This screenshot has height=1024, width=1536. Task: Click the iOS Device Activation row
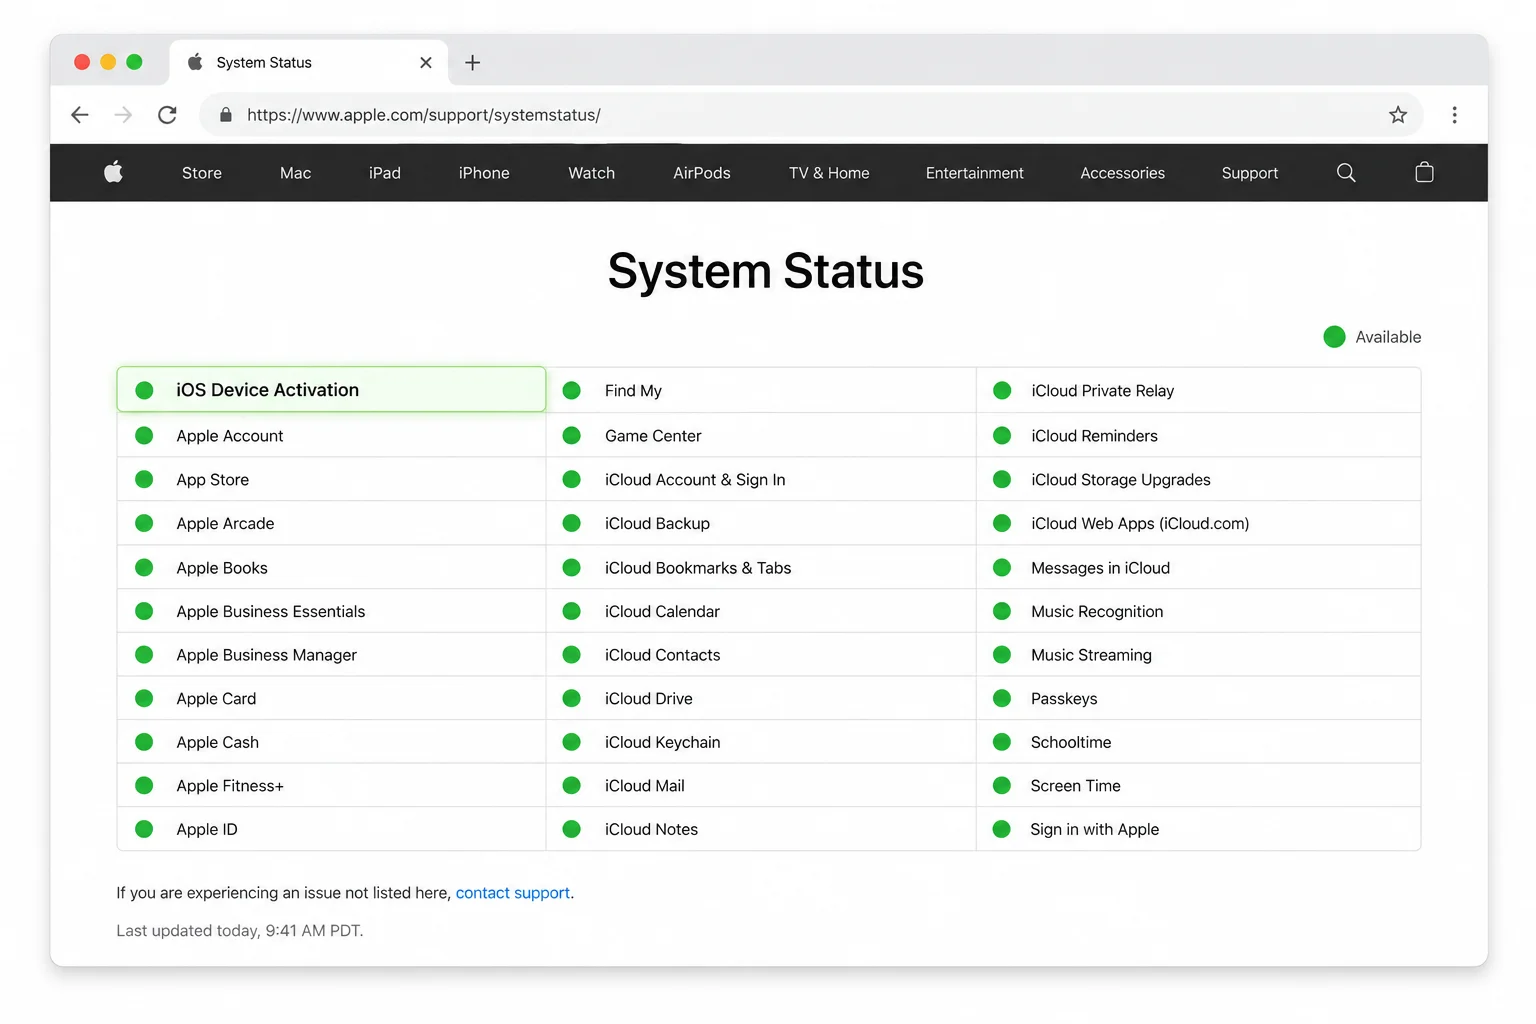click(x=331, y=390)
